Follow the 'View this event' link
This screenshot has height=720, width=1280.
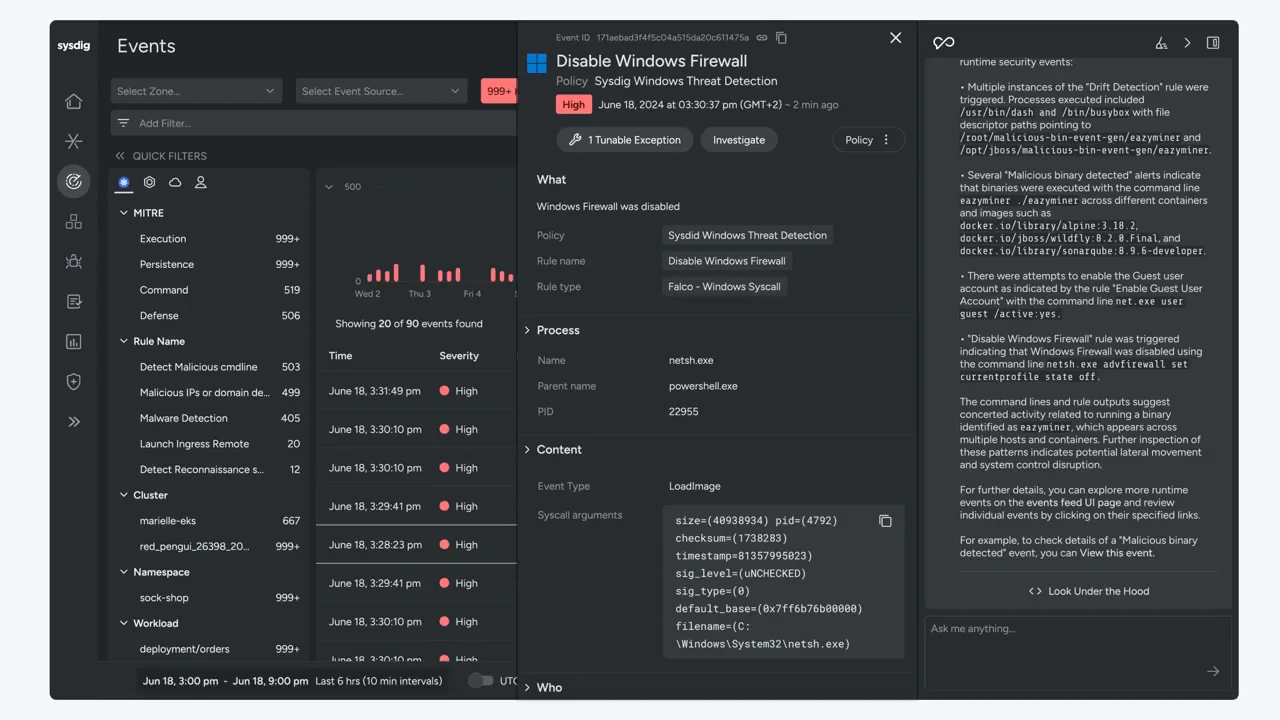[1116, 553]
